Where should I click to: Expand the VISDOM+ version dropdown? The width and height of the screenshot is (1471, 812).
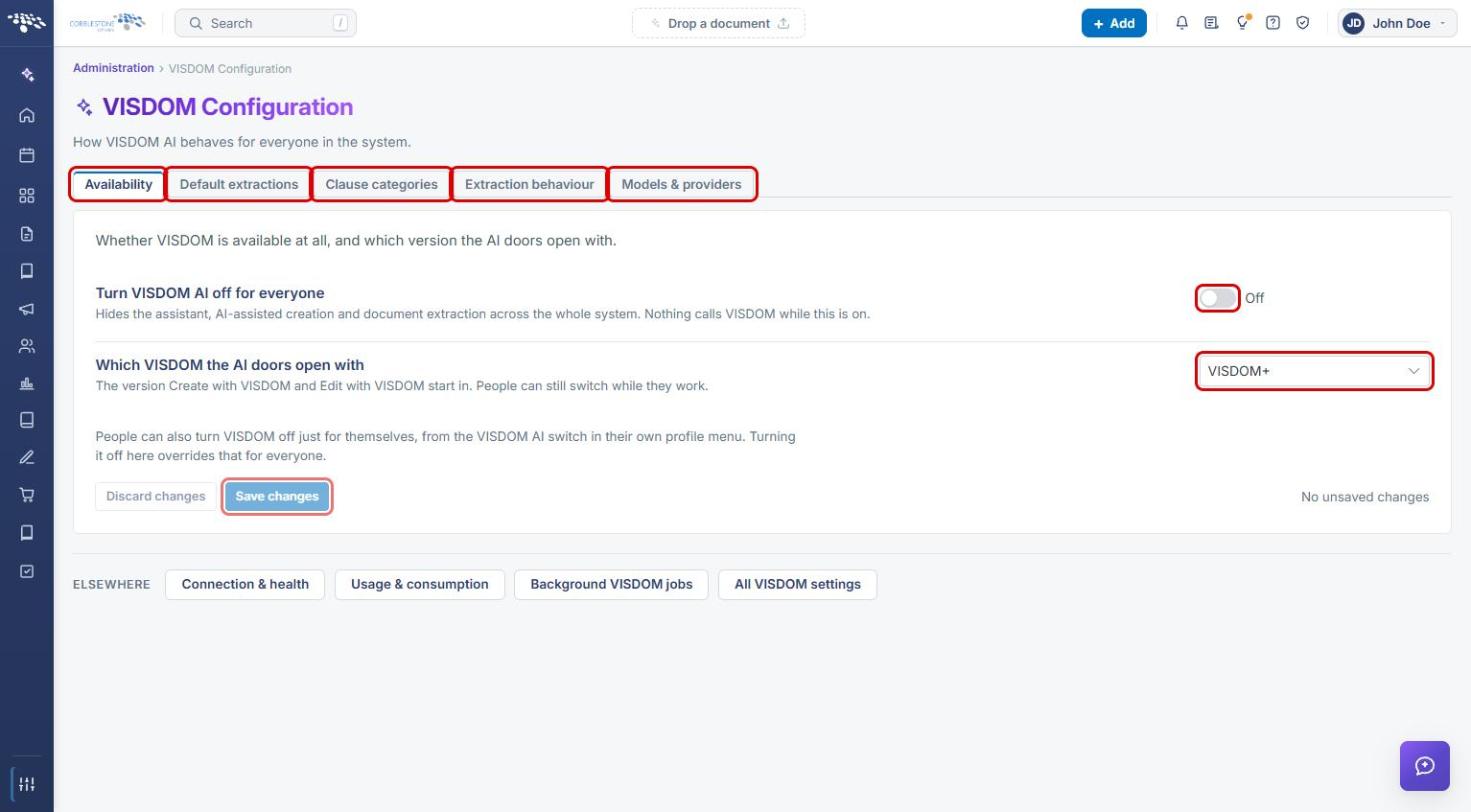(x=1314, y=371)
